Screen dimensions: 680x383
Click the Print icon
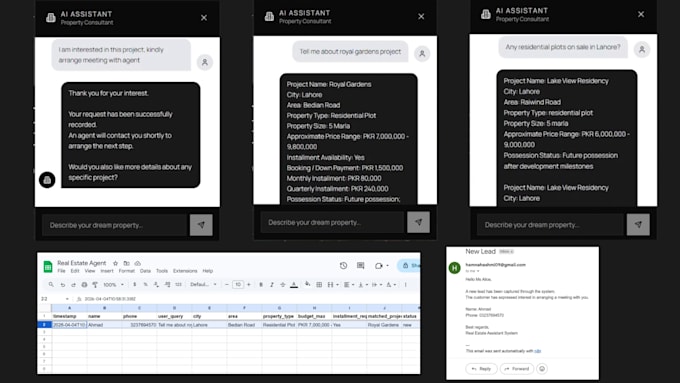click(x=84, y=285)
